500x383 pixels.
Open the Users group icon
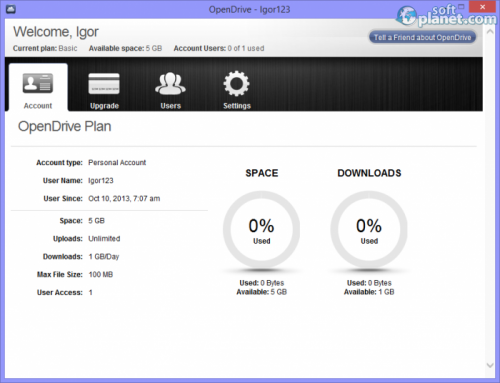(x=170, y=83)
